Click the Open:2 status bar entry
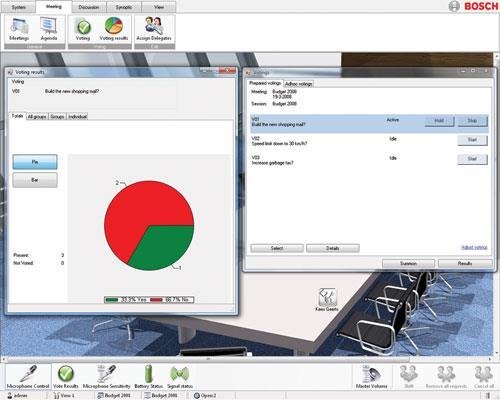The image size is (500, 400). pos(205,396)
